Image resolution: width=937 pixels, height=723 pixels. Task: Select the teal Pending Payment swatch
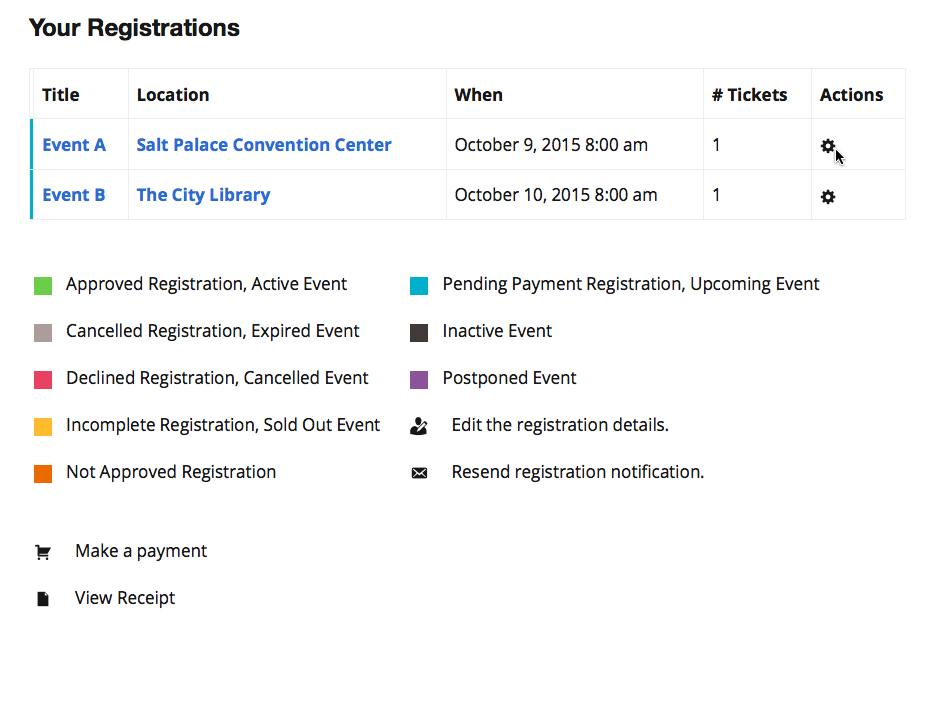coord(419,286)
